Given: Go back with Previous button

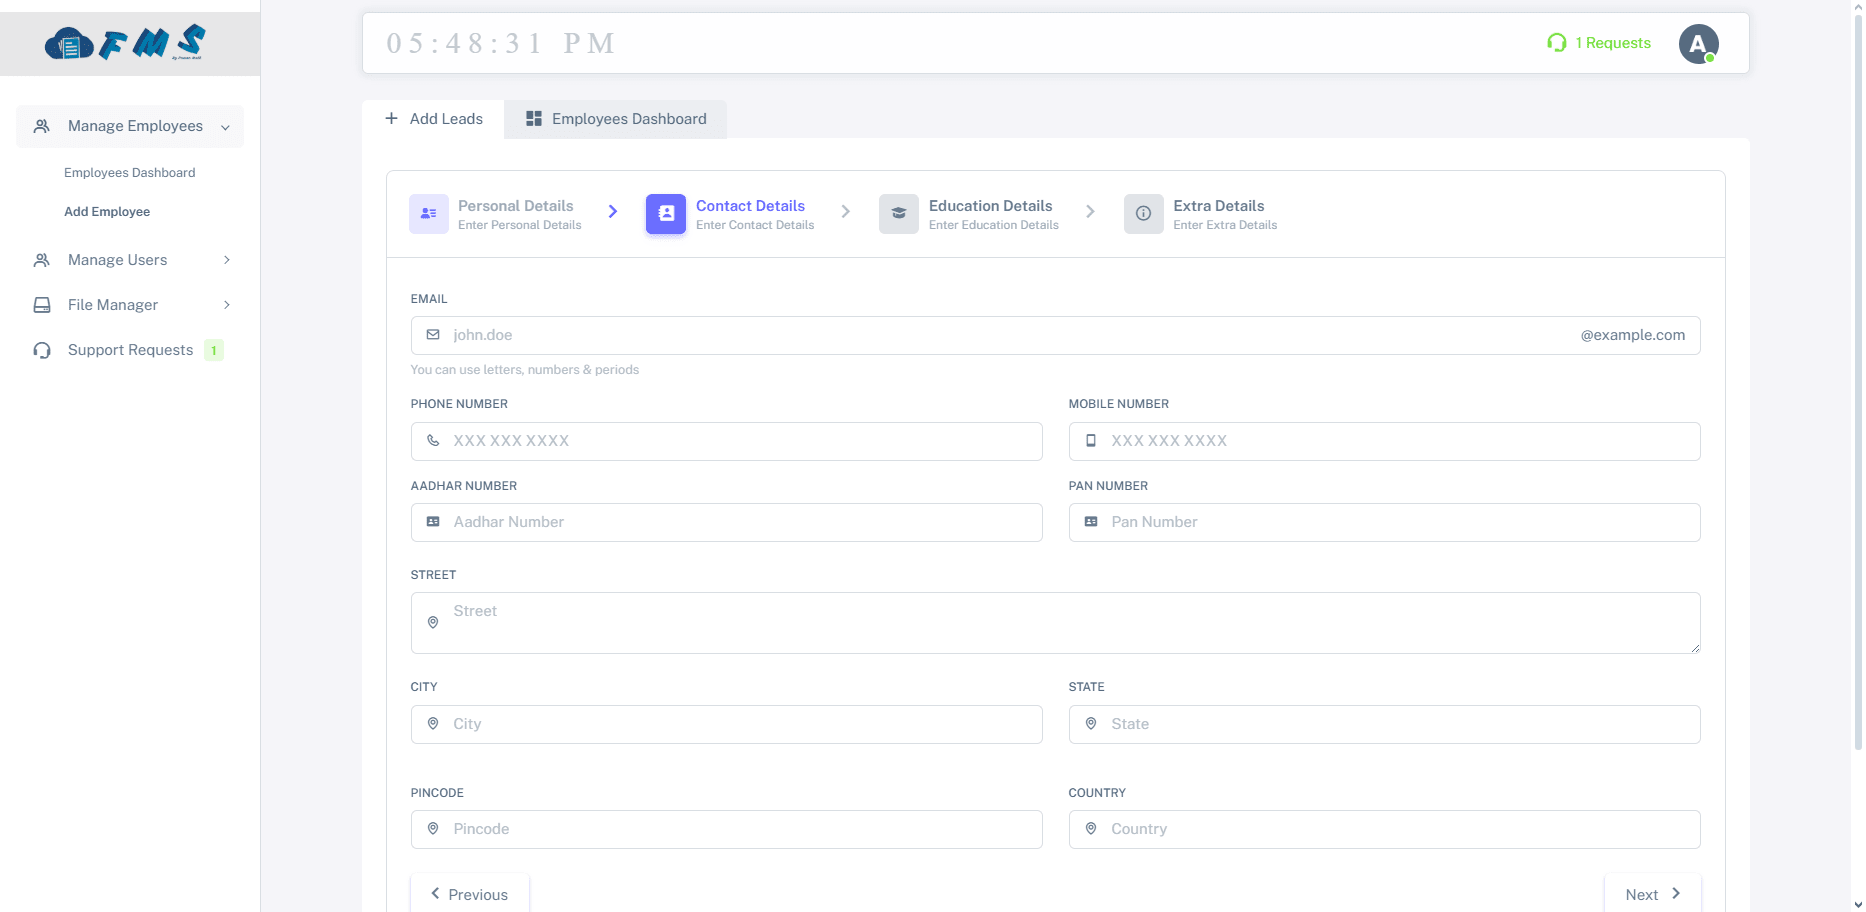Looking at the screenshot, I should point(469,894).
